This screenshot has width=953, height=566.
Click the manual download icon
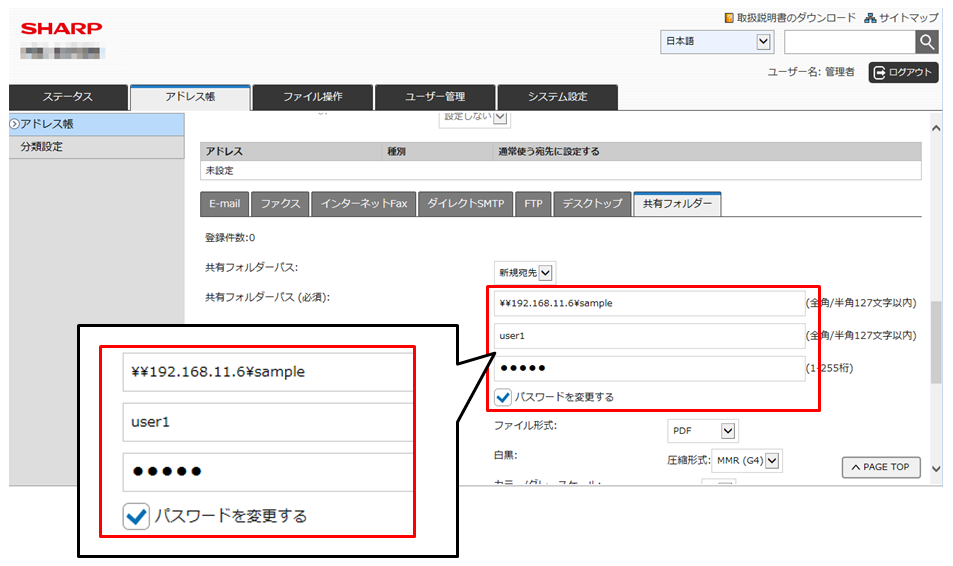[x=729, y=18]
